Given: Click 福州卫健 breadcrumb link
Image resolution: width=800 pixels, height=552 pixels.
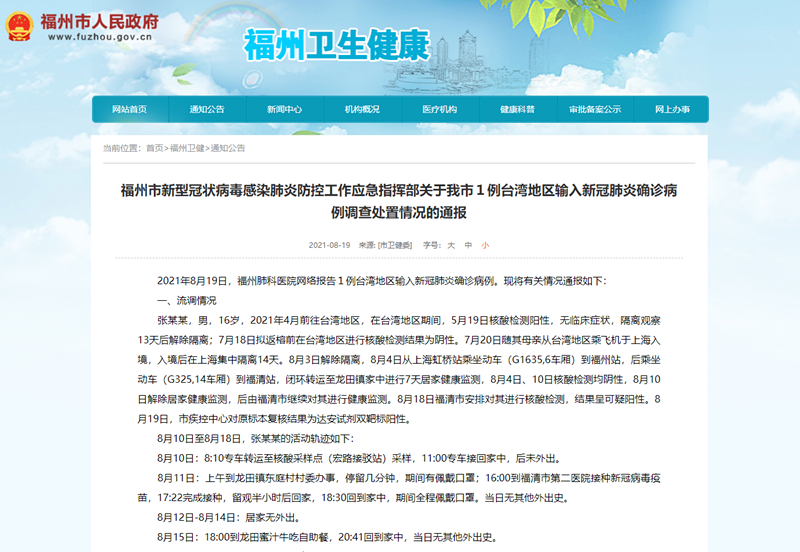Looking at the screenshot, I should pos(187,148).
